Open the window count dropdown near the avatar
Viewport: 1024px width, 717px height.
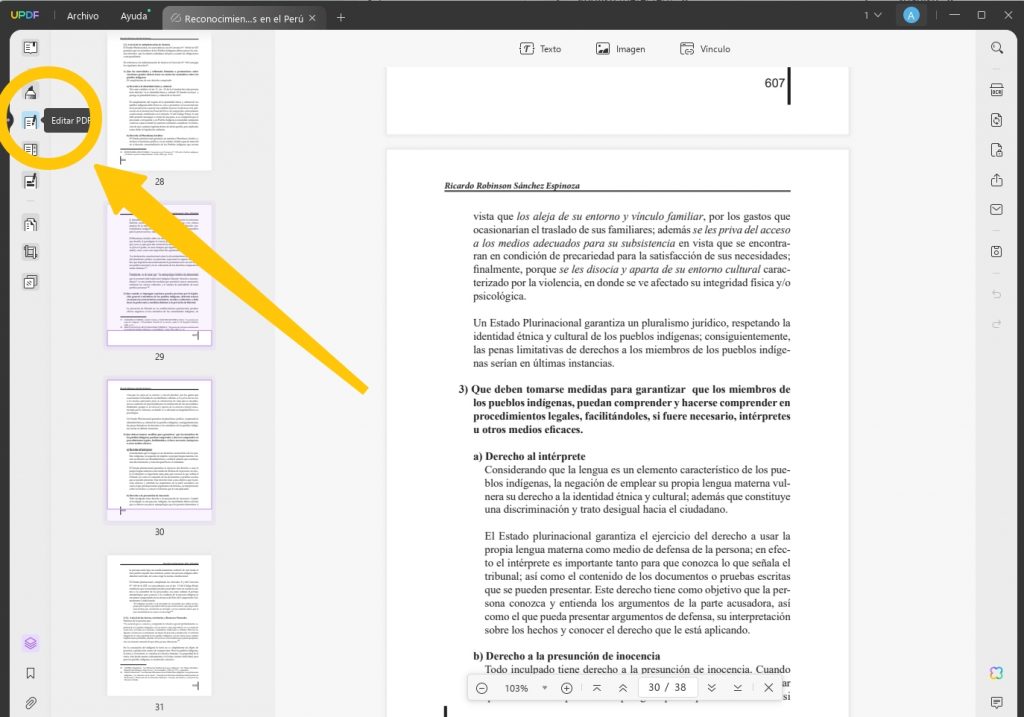click(x=874, y=15)
